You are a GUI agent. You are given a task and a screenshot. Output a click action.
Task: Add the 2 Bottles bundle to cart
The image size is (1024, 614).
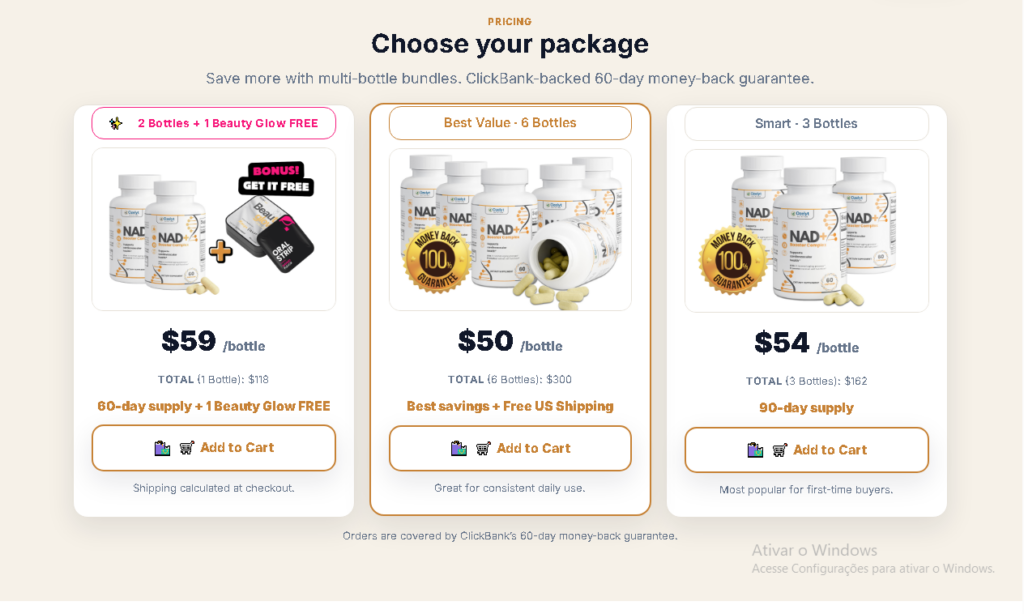(213, 448)
